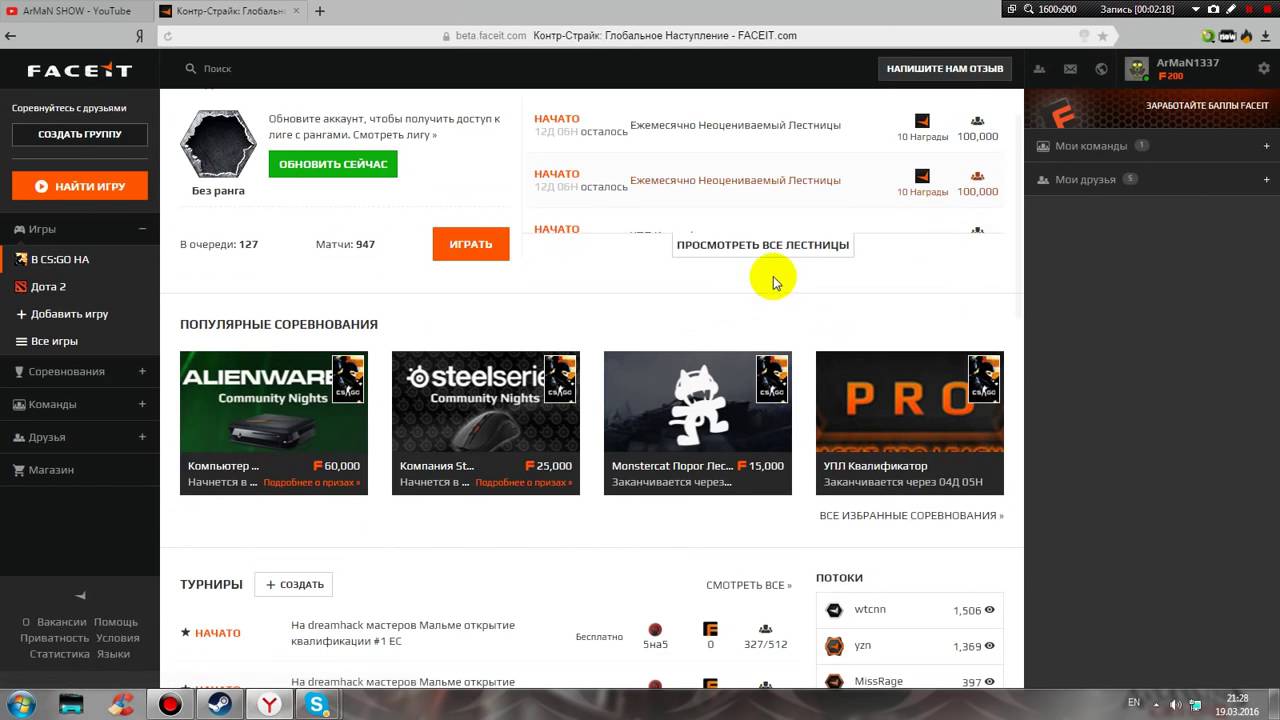Screen dimensions: 1280x720
Task: Click the СОЗДАТЬ ГРУППУ button
Action: click(x=80, y=134)
